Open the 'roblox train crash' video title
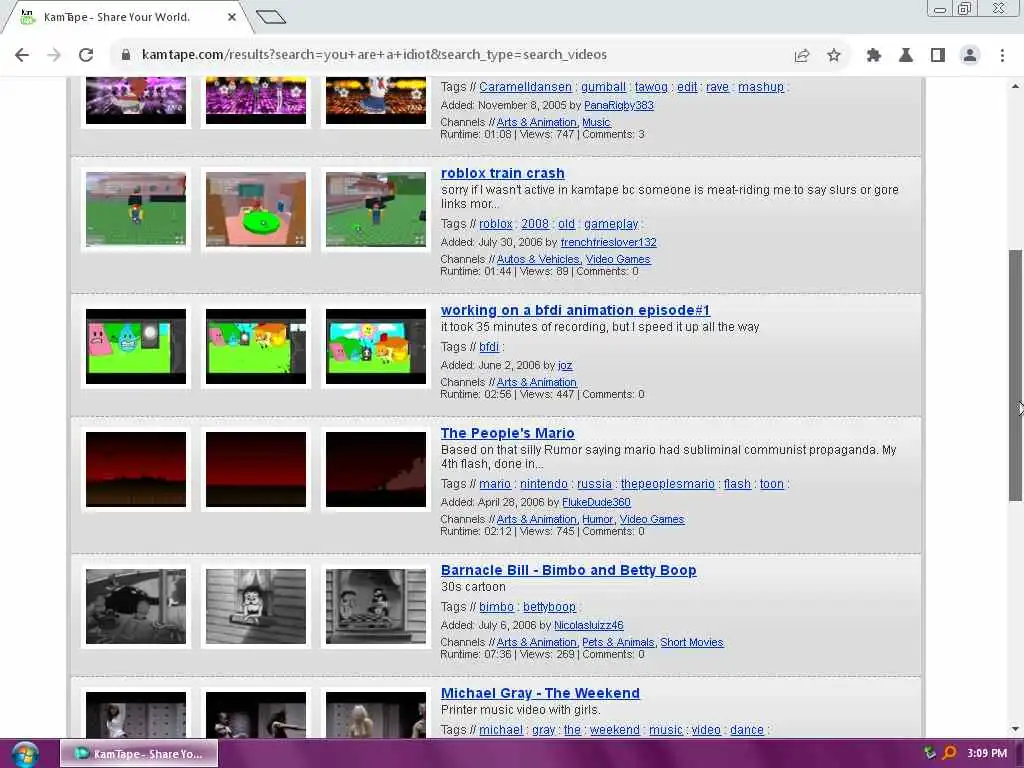Image resolution: width=1024 pixels, height=768 pixels. tap(502, 173)
